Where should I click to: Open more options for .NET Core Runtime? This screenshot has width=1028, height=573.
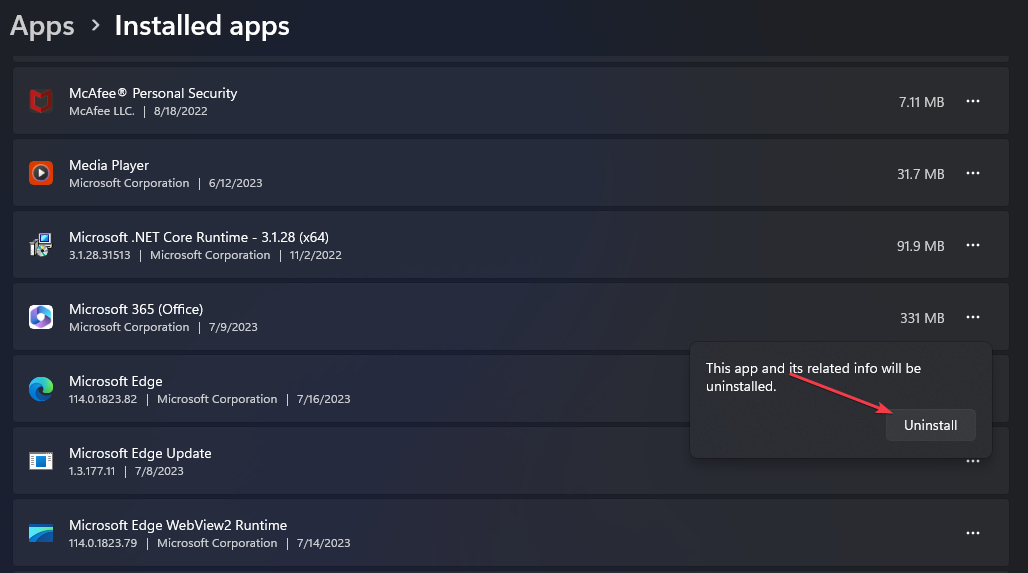[973, 245]
